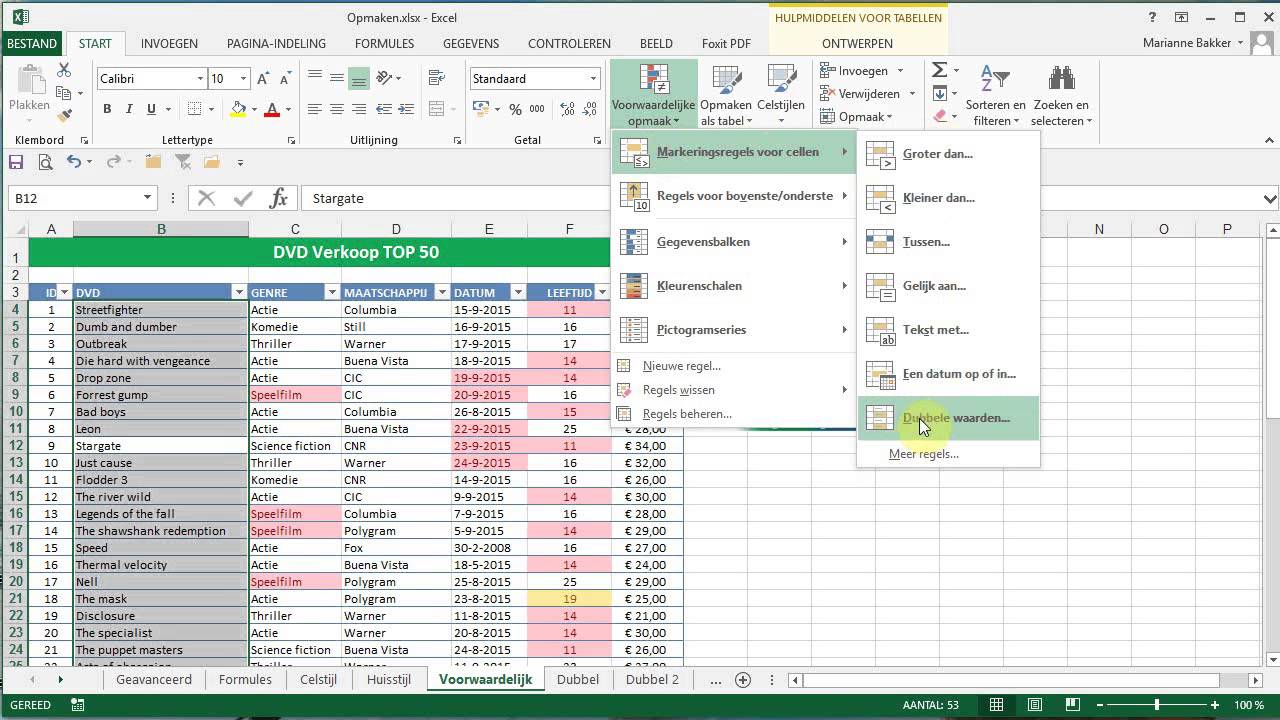
Task: Switch to the Dubbel sheet tab
Action: [x=578, y=680]
